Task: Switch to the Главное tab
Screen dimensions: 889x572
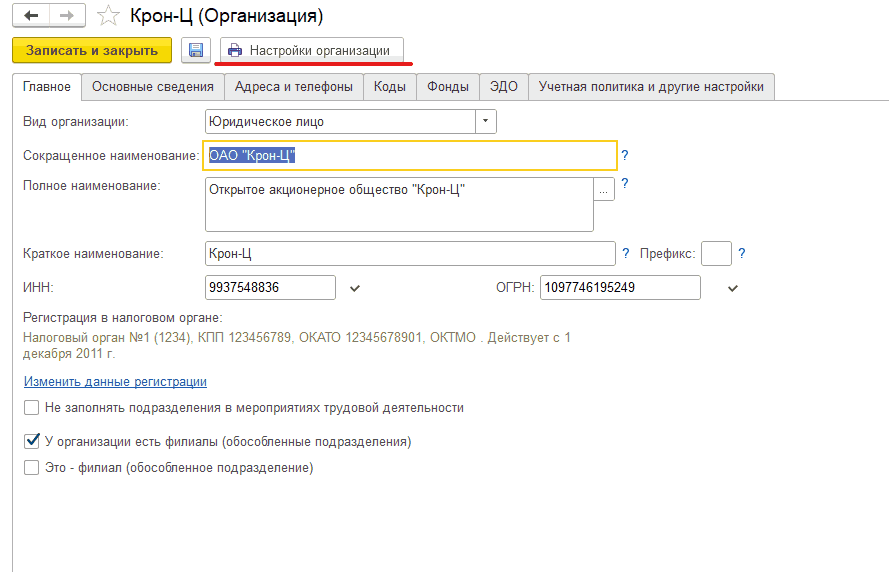Action: 47,87
